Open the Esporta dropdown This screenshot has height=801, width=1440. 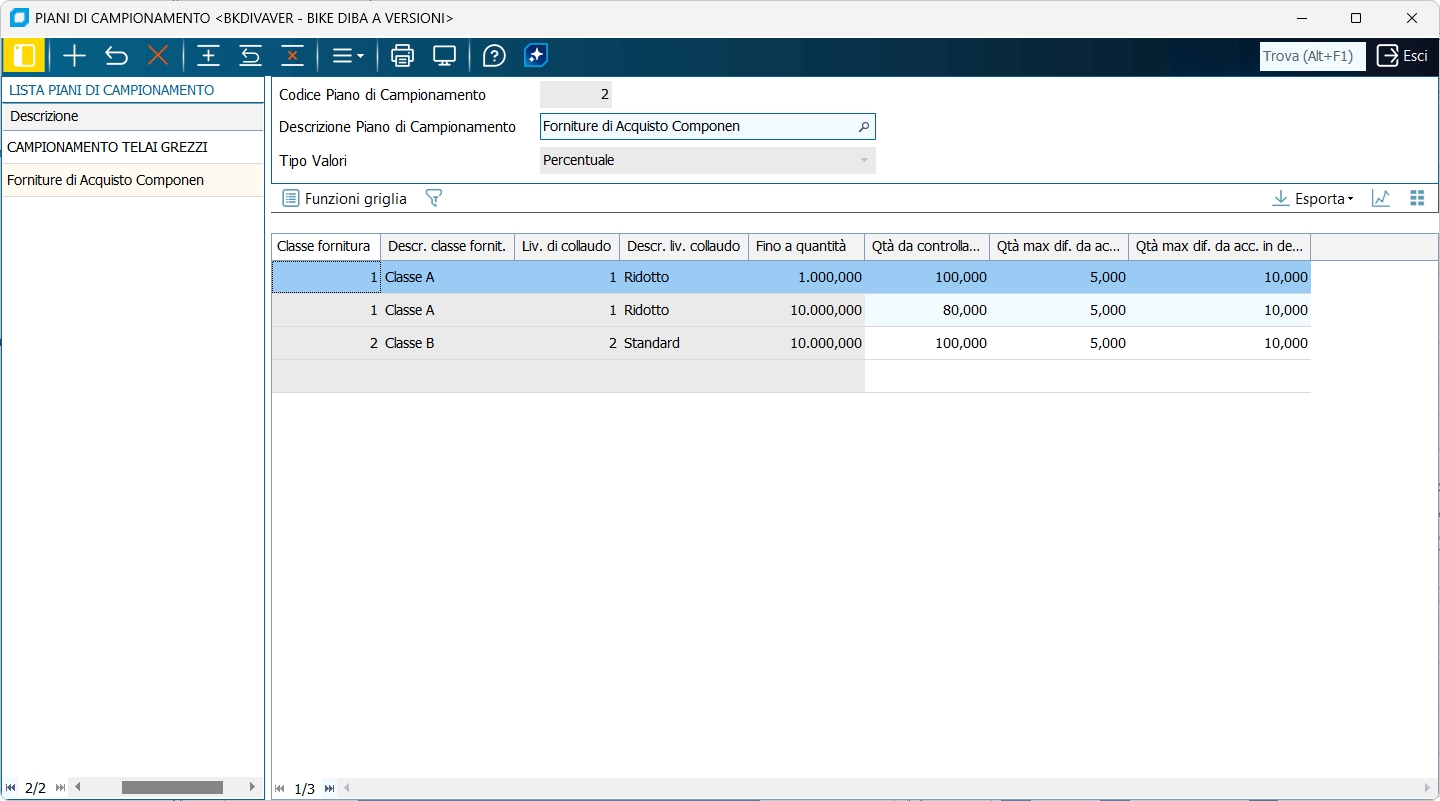1312,198
